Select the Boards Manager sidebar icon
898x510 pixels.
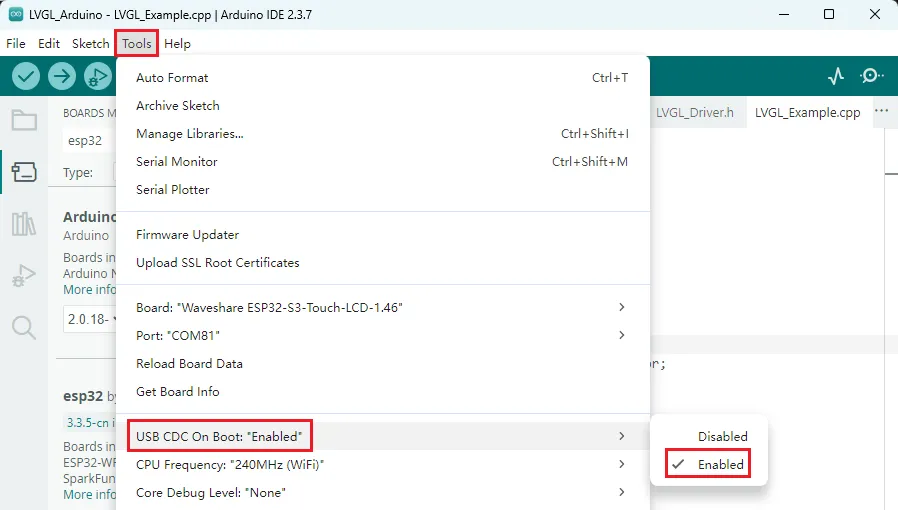point(24,172)
